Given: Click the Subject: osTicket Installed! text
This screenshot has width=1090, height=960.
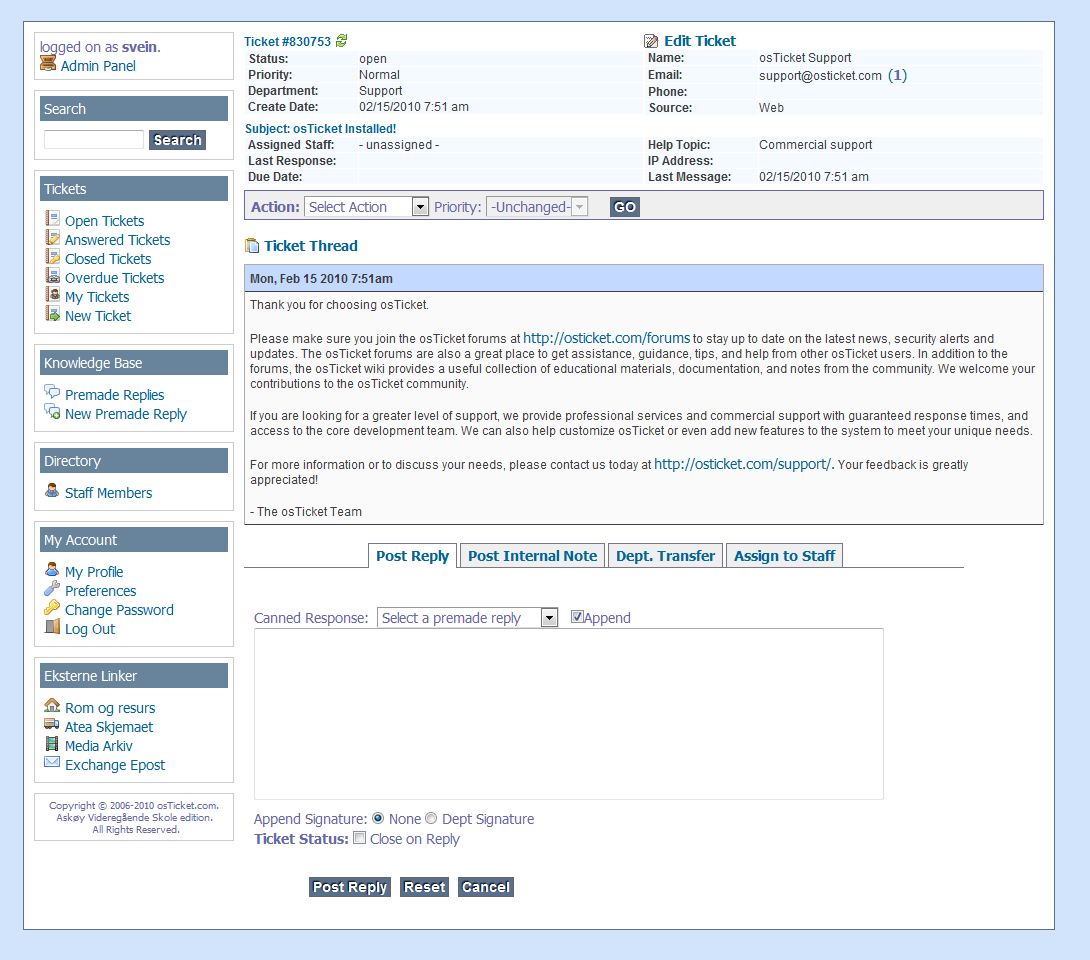Looking at the screenshot, I should click(320, 129).
